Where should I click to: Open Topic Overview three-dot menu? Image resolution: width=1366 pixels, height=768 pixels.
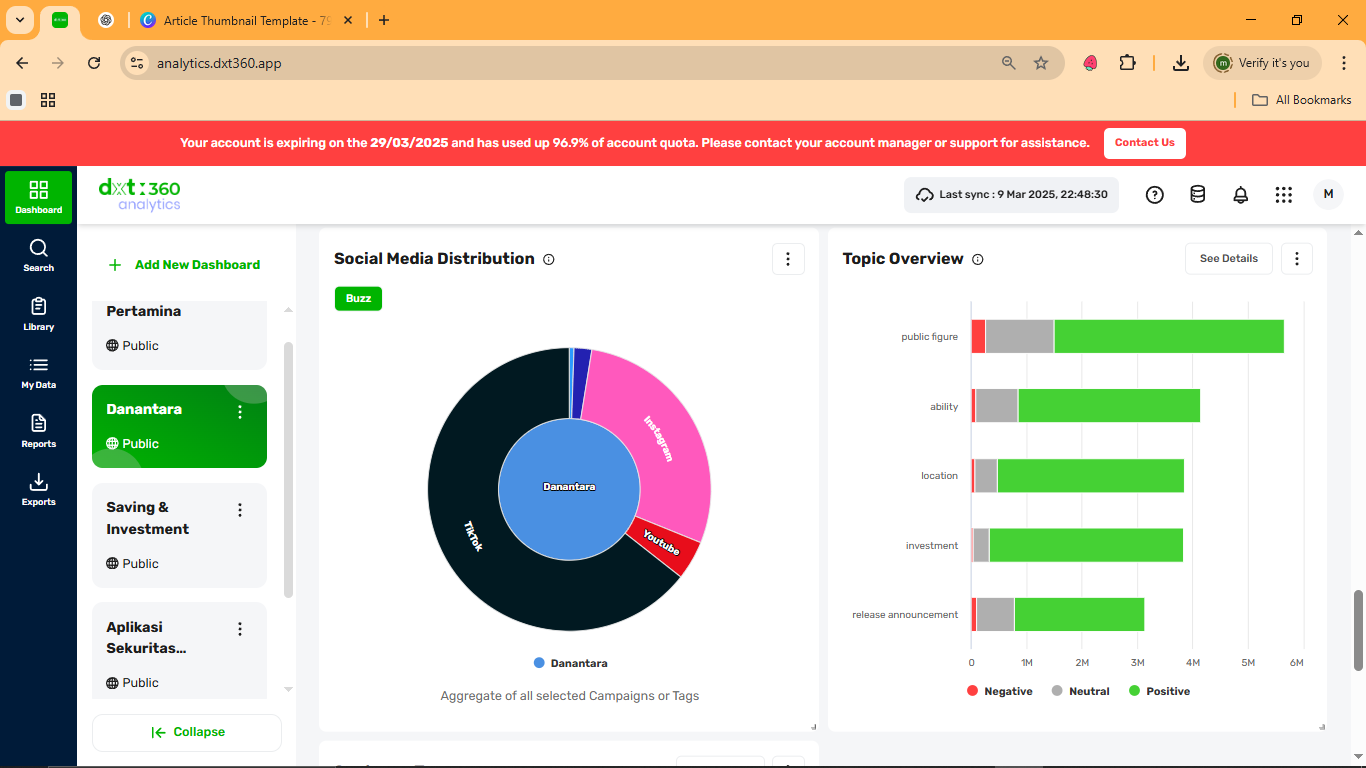pos(1296,259)
